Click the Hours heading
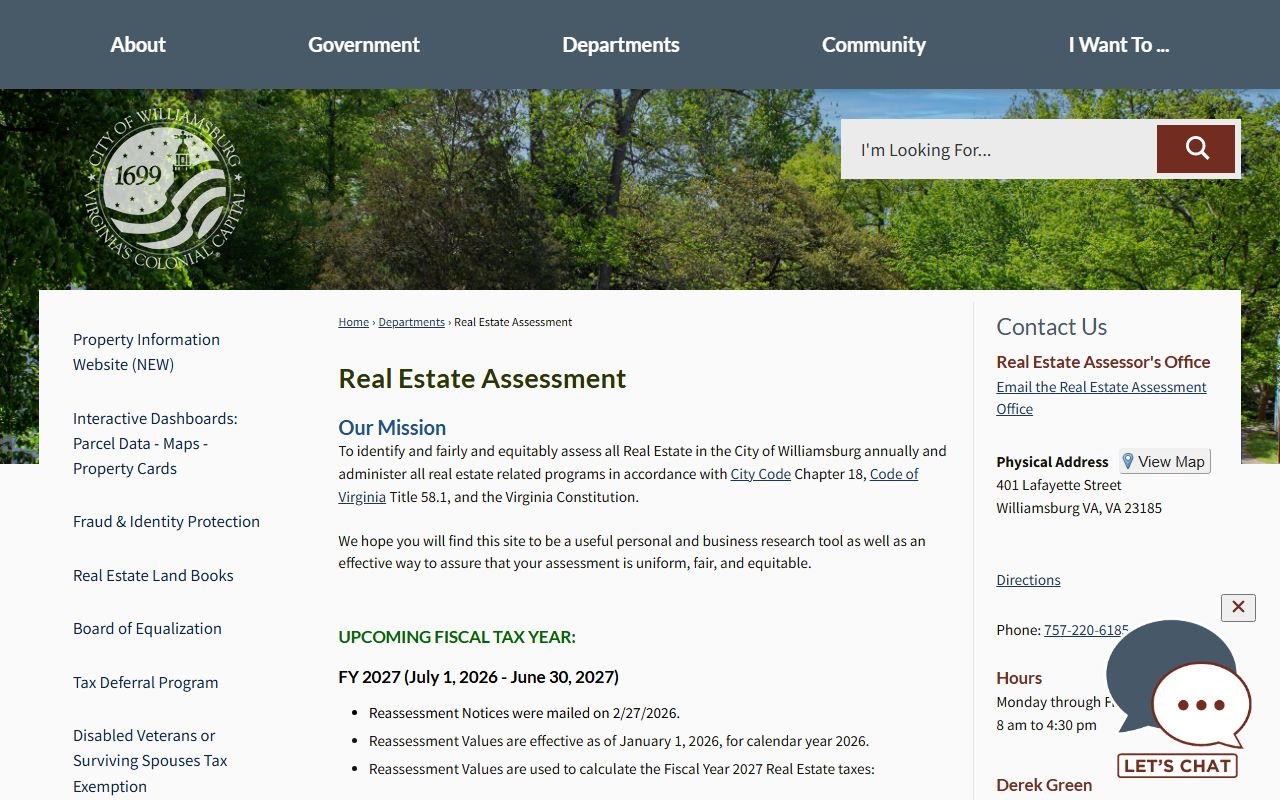This screenshot has width=1280, height=800. pyautogui.click(x=1019, y=678)
